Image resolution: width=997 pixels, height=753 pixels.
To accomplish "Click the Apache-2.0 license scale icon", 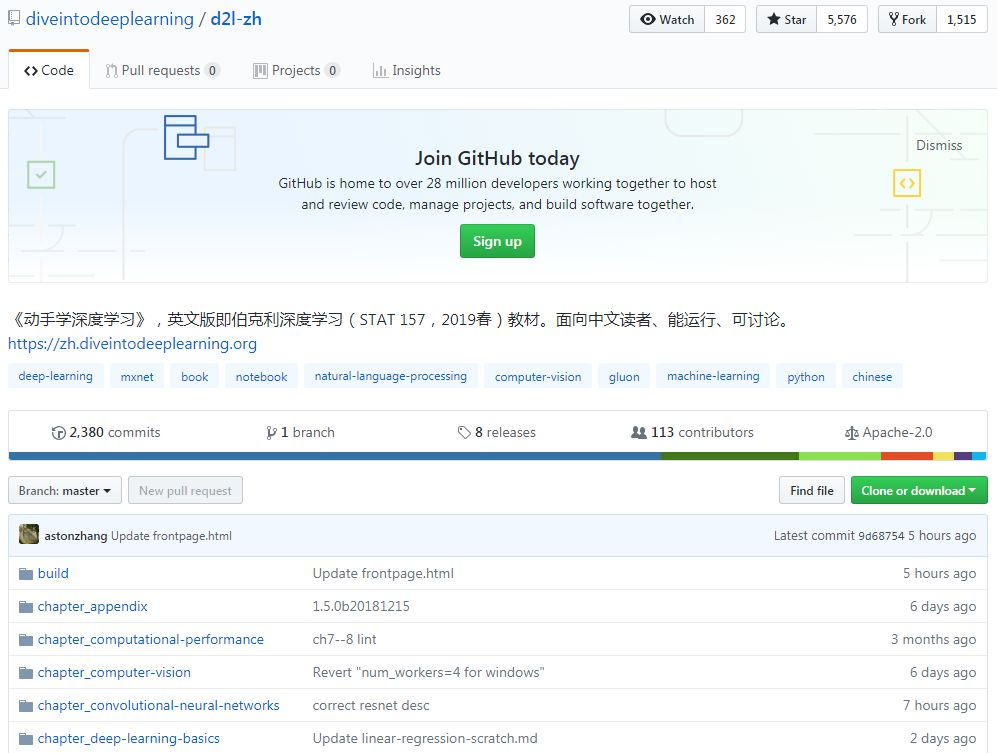I will click(x=851, y=433).
